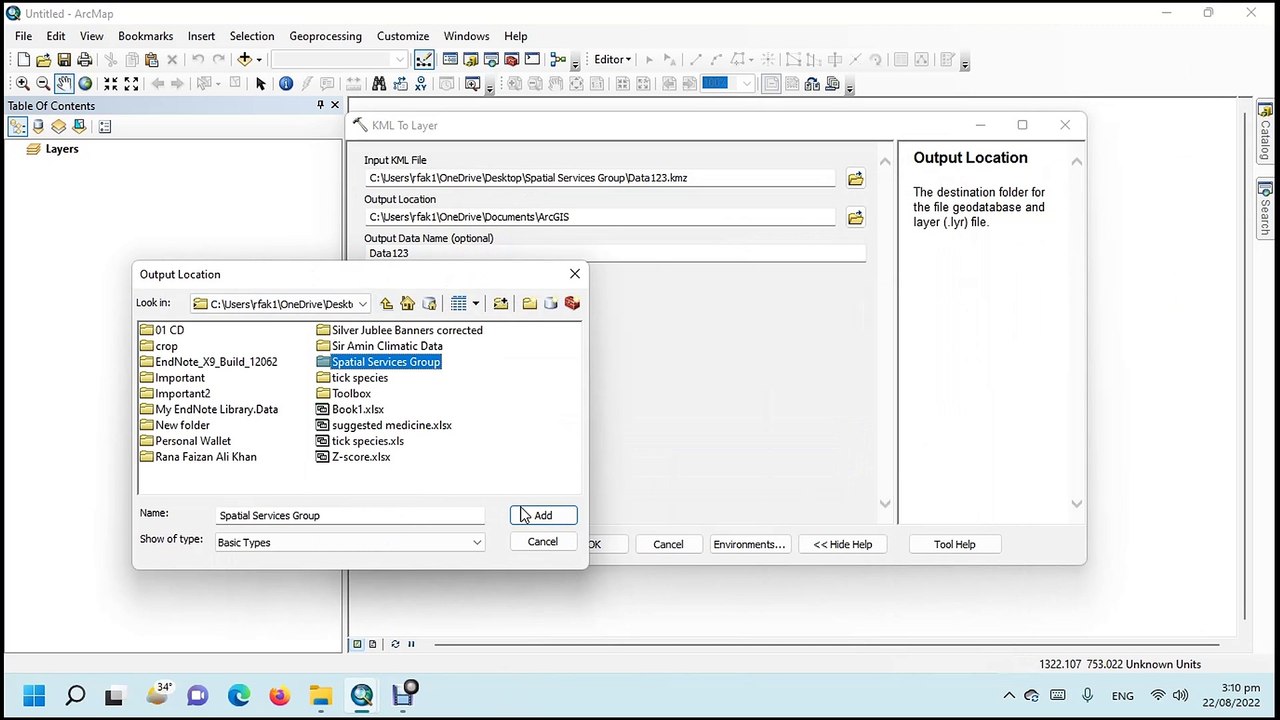
Task: Switch TOC to List By Source
Action: 39,127
